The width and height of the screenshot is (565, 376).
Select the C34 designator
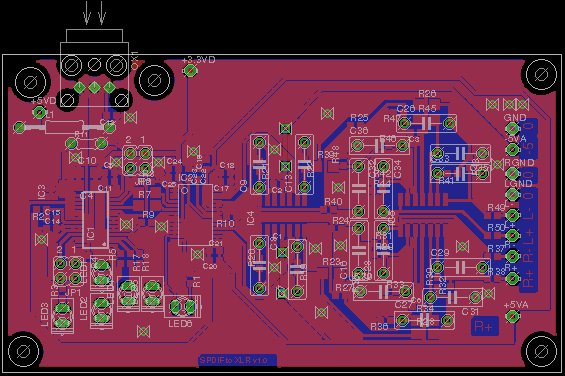coord(397,169)
